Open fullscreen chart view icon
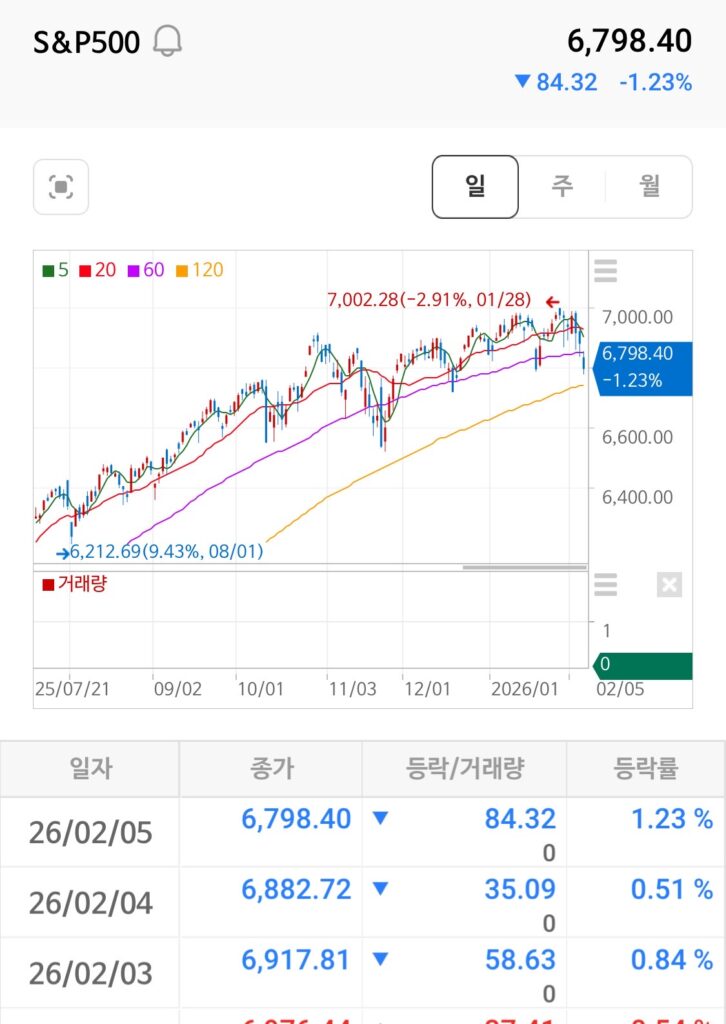This screenshot has height=1024, width=726. click(61, 187)
